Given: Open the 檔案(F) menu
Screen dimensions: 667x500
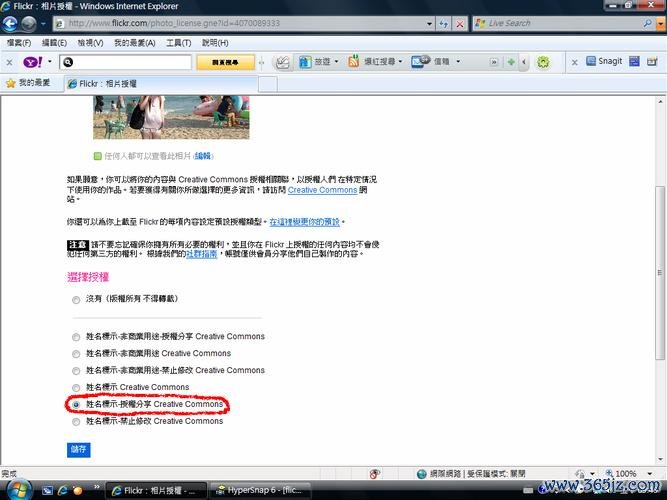Looking at the screenshot, I should click(x=19, y=43).
